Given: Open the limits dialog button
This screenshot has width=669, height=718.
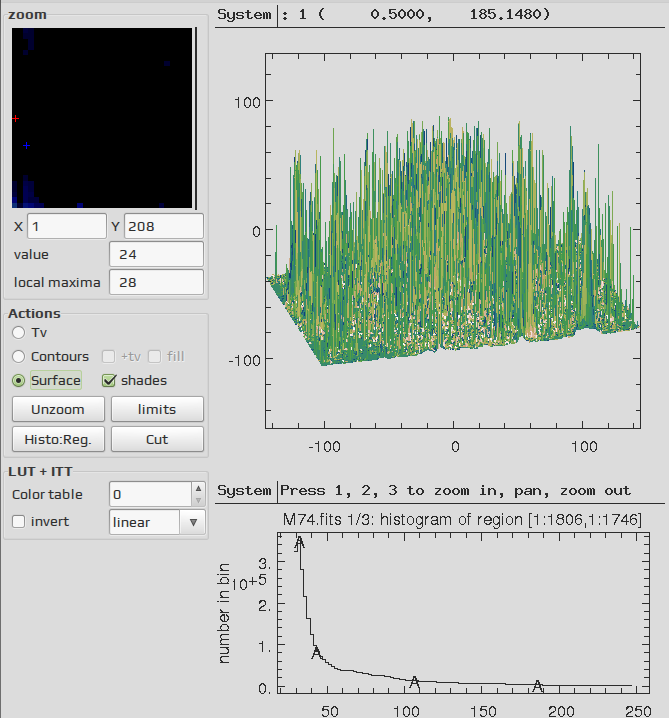Looking at the screenshot, I should coord(157,409).
